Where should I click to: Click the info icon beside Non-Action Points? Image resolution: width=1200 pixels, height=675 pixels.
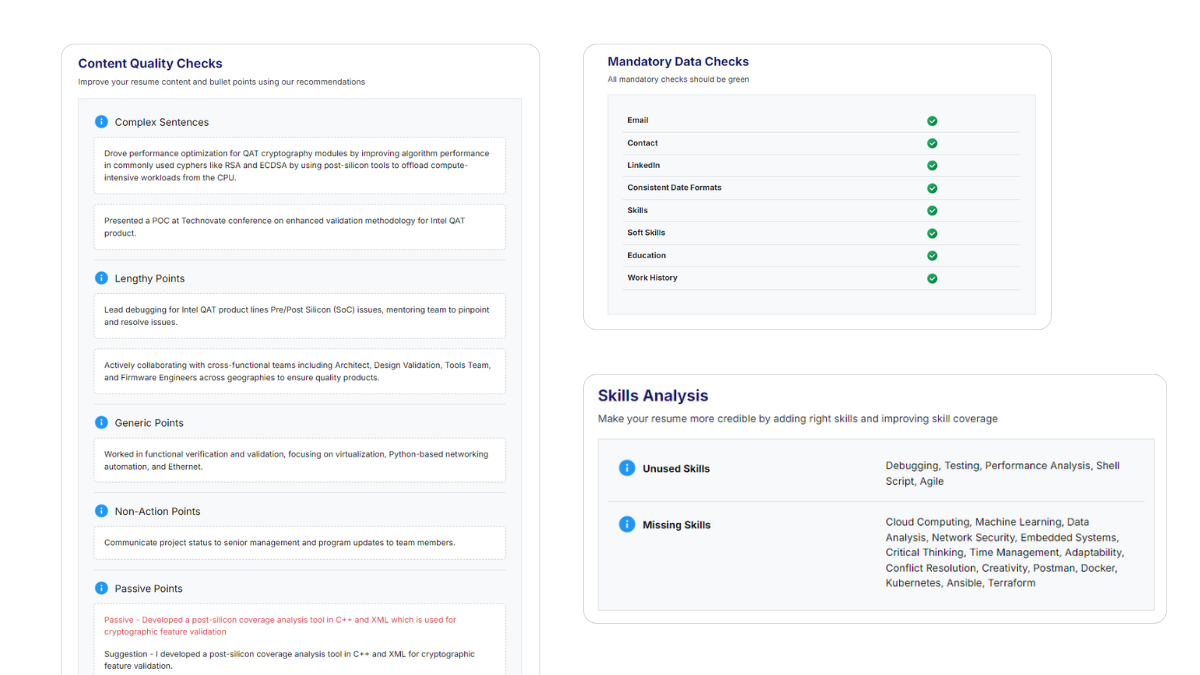coord(101,511)
